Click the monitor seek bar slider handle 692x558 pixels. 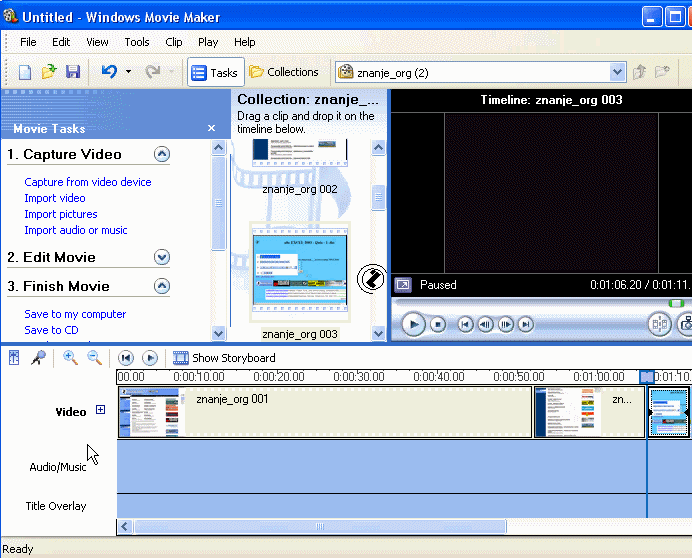(676, 303)
